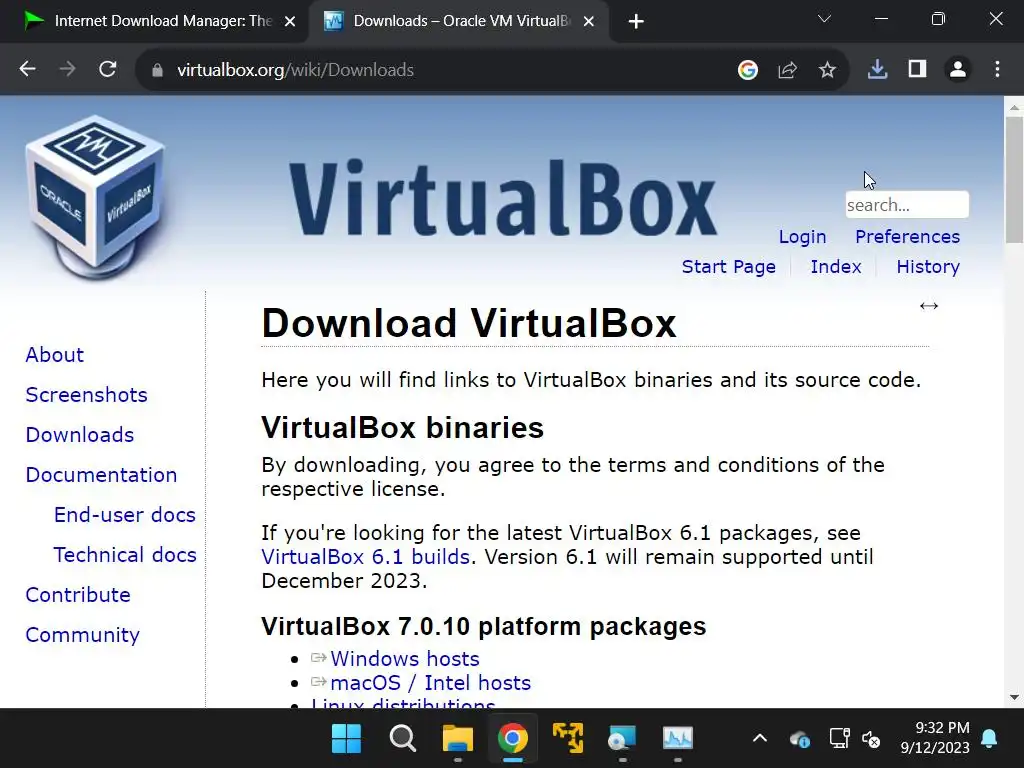This screenshot has height=768, width=1024.
Task: Open the yellow arrows app on taskbar
Action: pyautogui.click(x=568, y=739)
